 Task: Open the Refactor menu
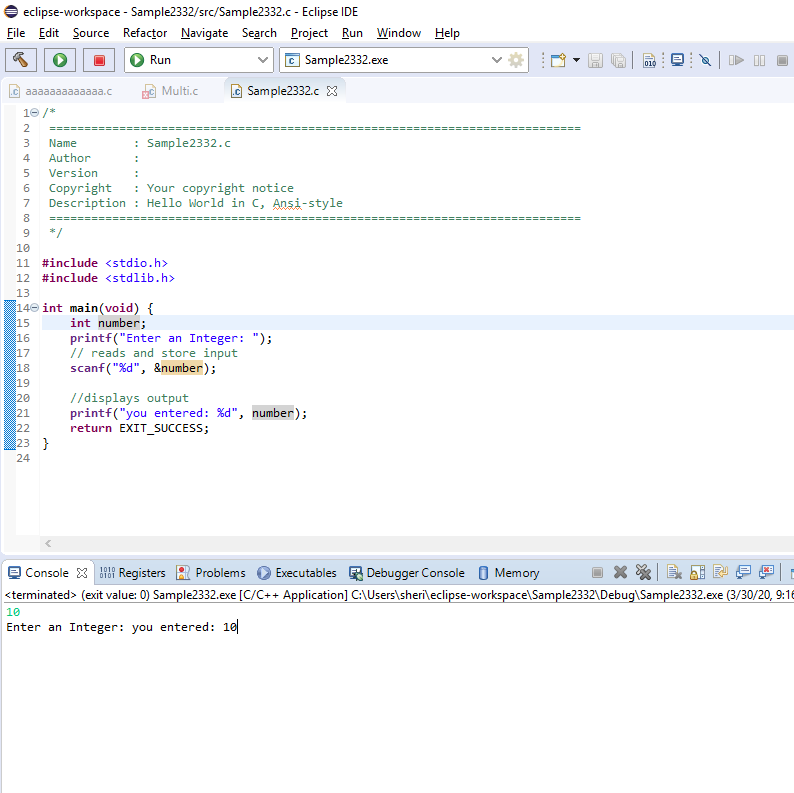(145, 33)
